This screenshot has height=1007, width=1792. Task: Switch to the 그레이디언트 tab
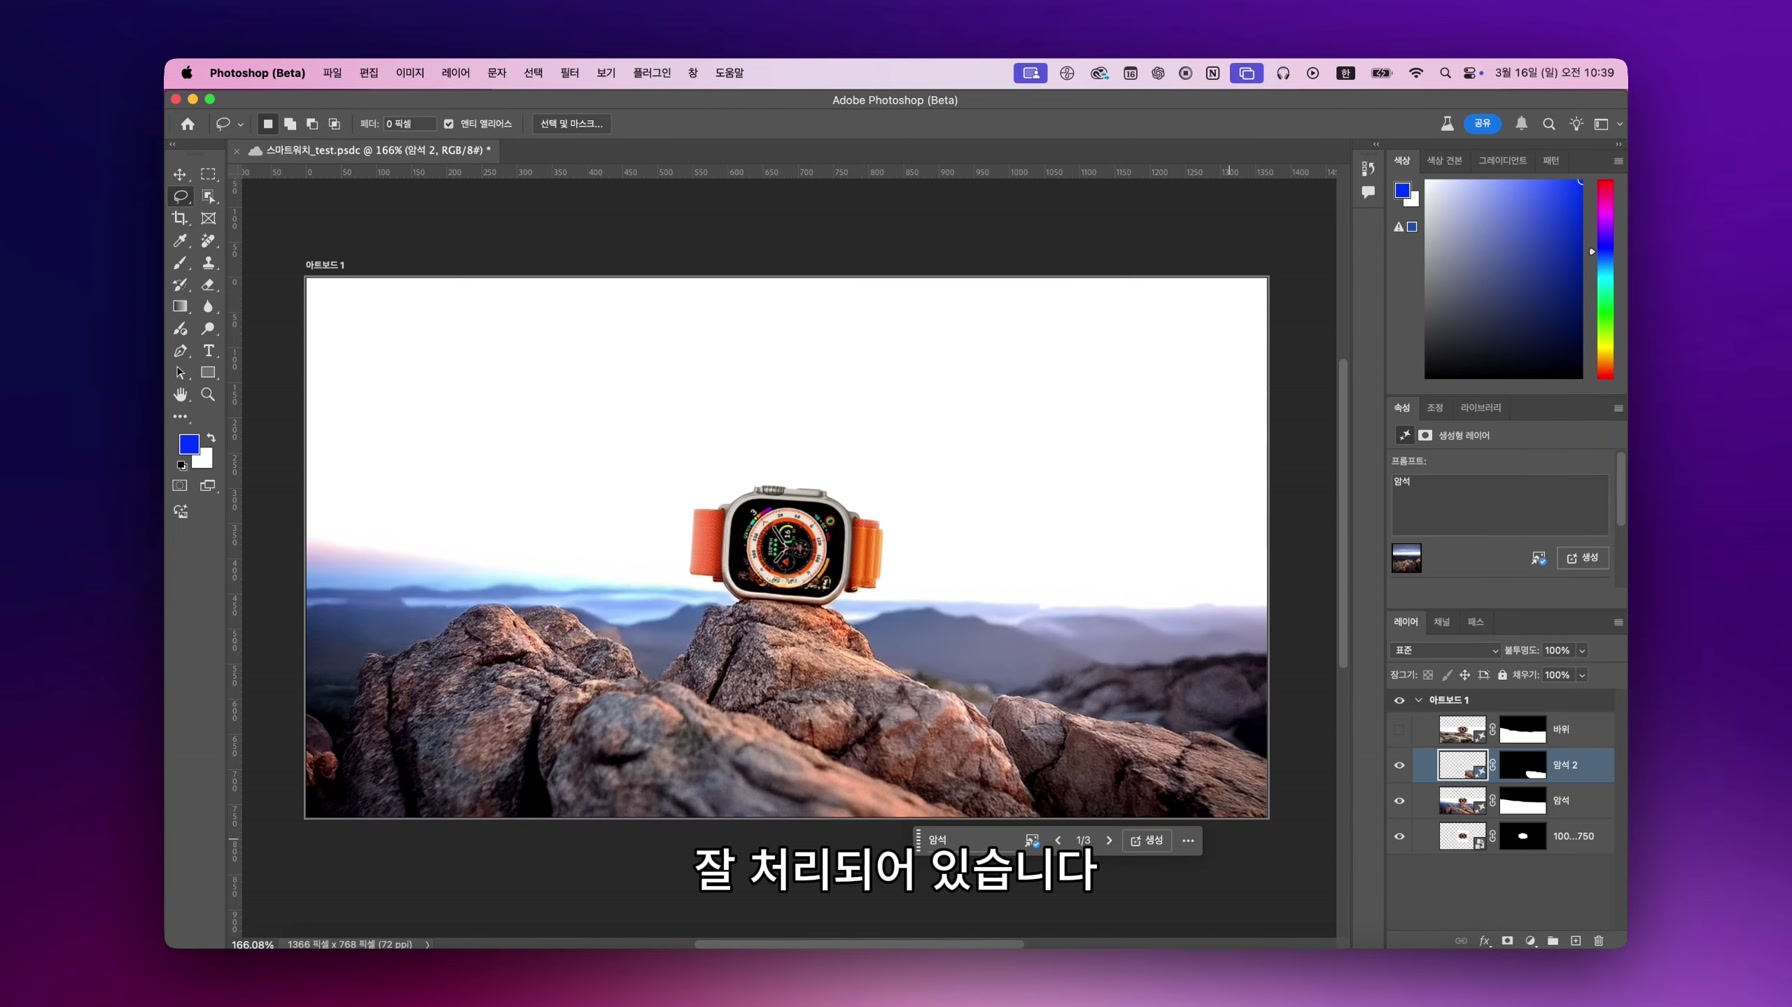[x=1502, y=161]
